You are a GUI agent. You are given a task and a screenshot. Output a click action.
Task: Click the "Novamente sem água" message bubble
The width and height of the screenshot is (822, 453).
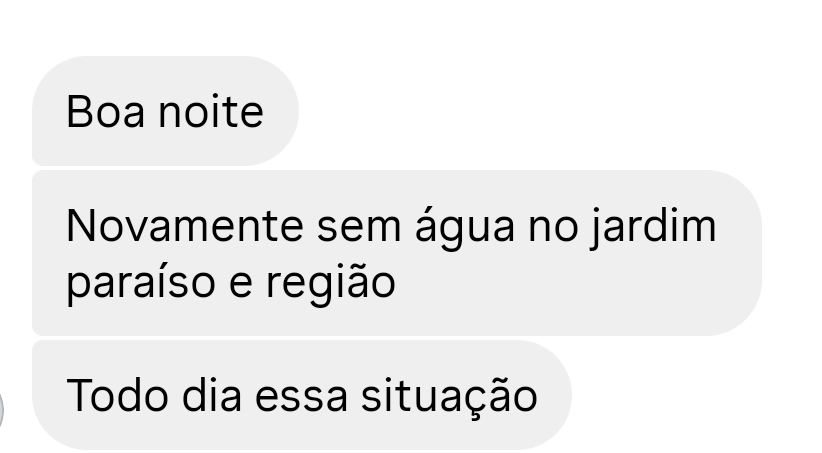(397, 253)
